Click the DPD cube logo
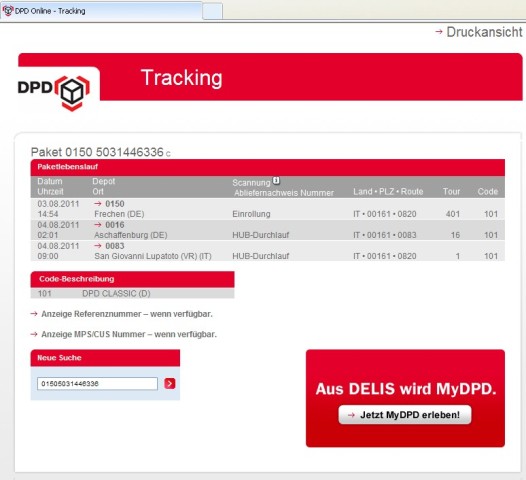 (72, 93)
